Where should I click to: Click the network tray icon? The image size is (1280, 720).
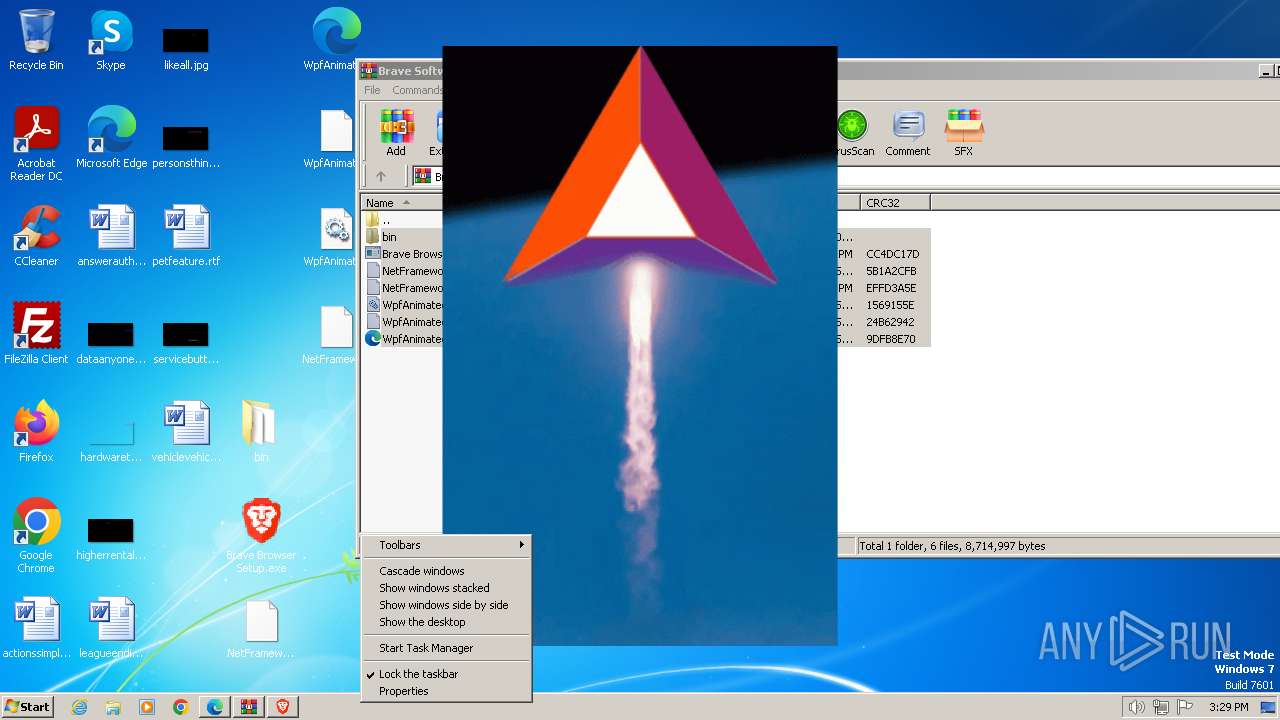click(x=1161, y=707)
